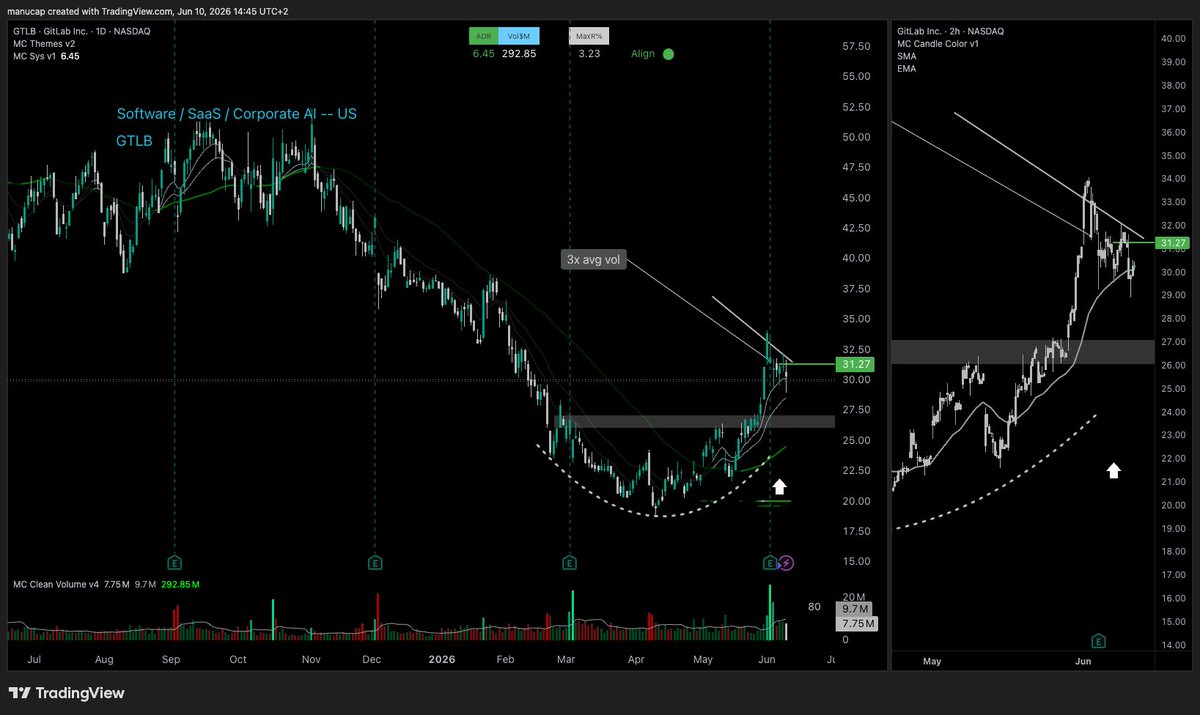Click the earnings E marker under March

(569, 563)
